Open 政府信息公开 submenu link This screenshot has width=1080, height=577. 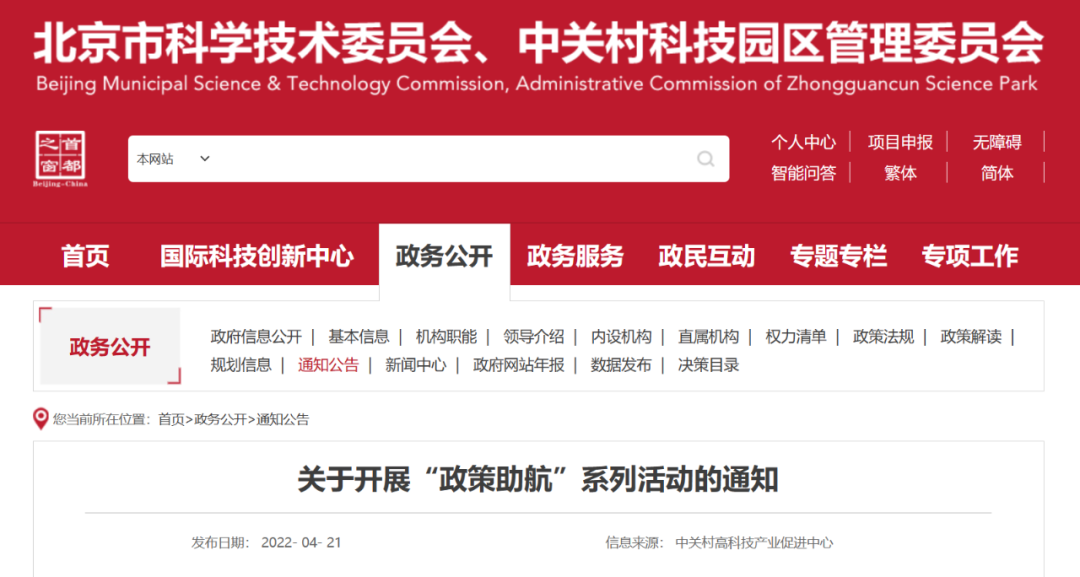pos(256,337)
